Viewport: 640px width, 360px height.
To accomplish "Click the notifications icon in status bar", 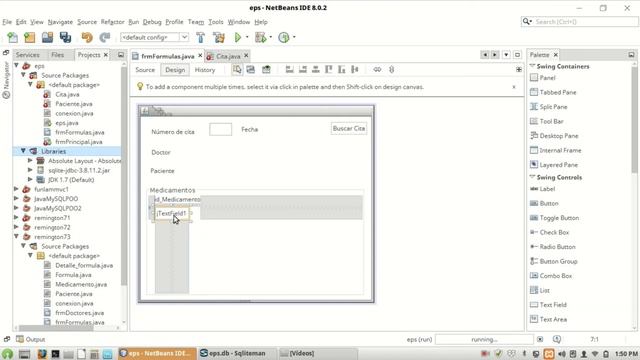I will pos(557,339).
